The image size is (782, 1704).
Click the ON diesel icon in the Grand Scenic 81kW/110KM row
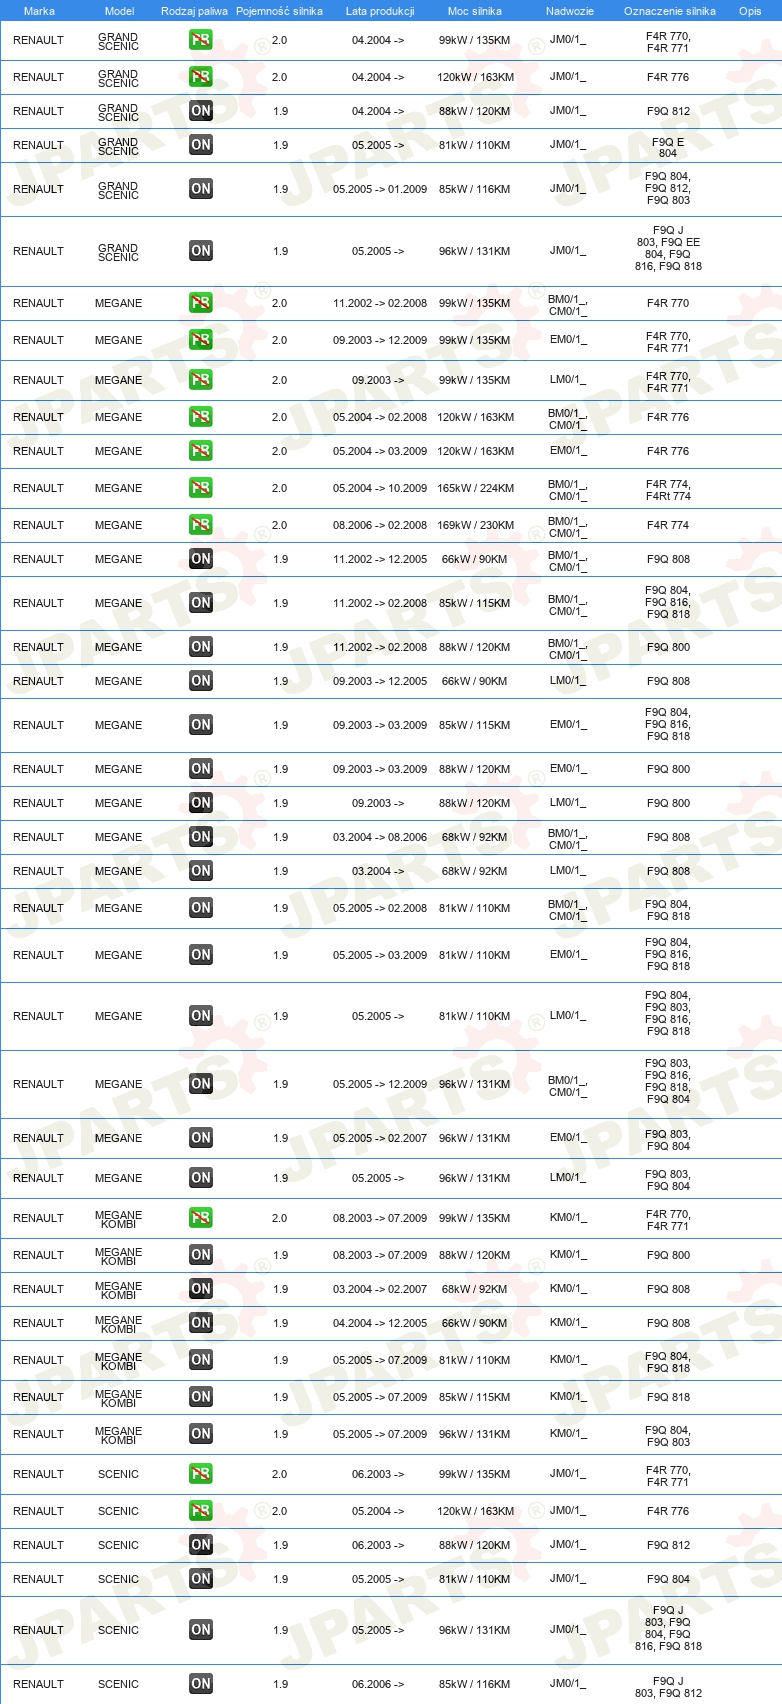(x=201, y=145)
